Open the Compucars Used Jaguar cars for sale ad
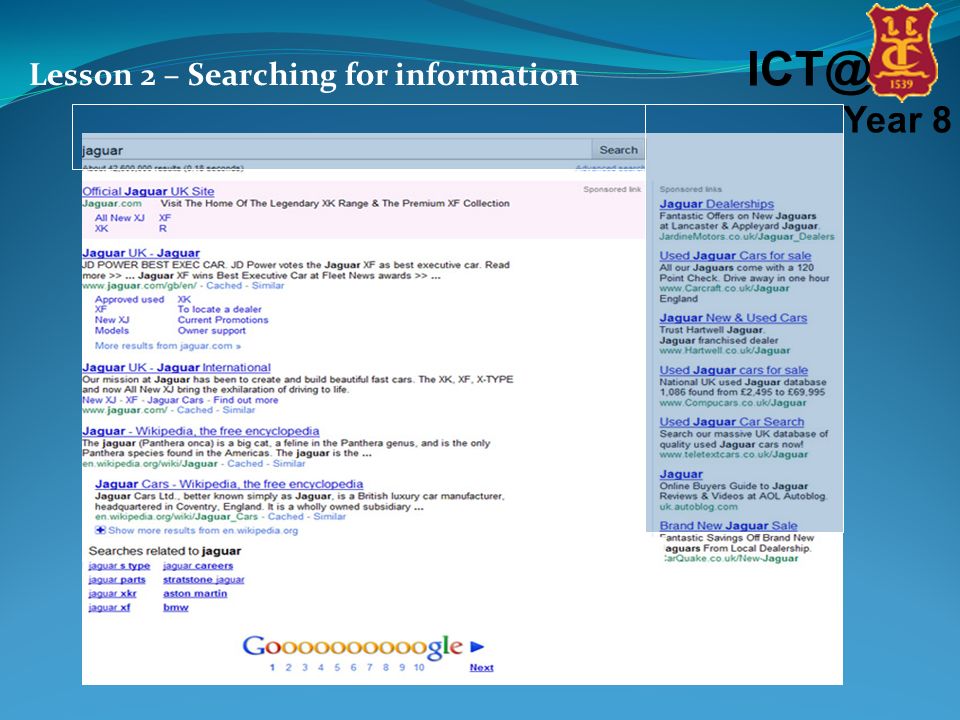The width and height of the screenshot is (960, 720). point(733,370)
